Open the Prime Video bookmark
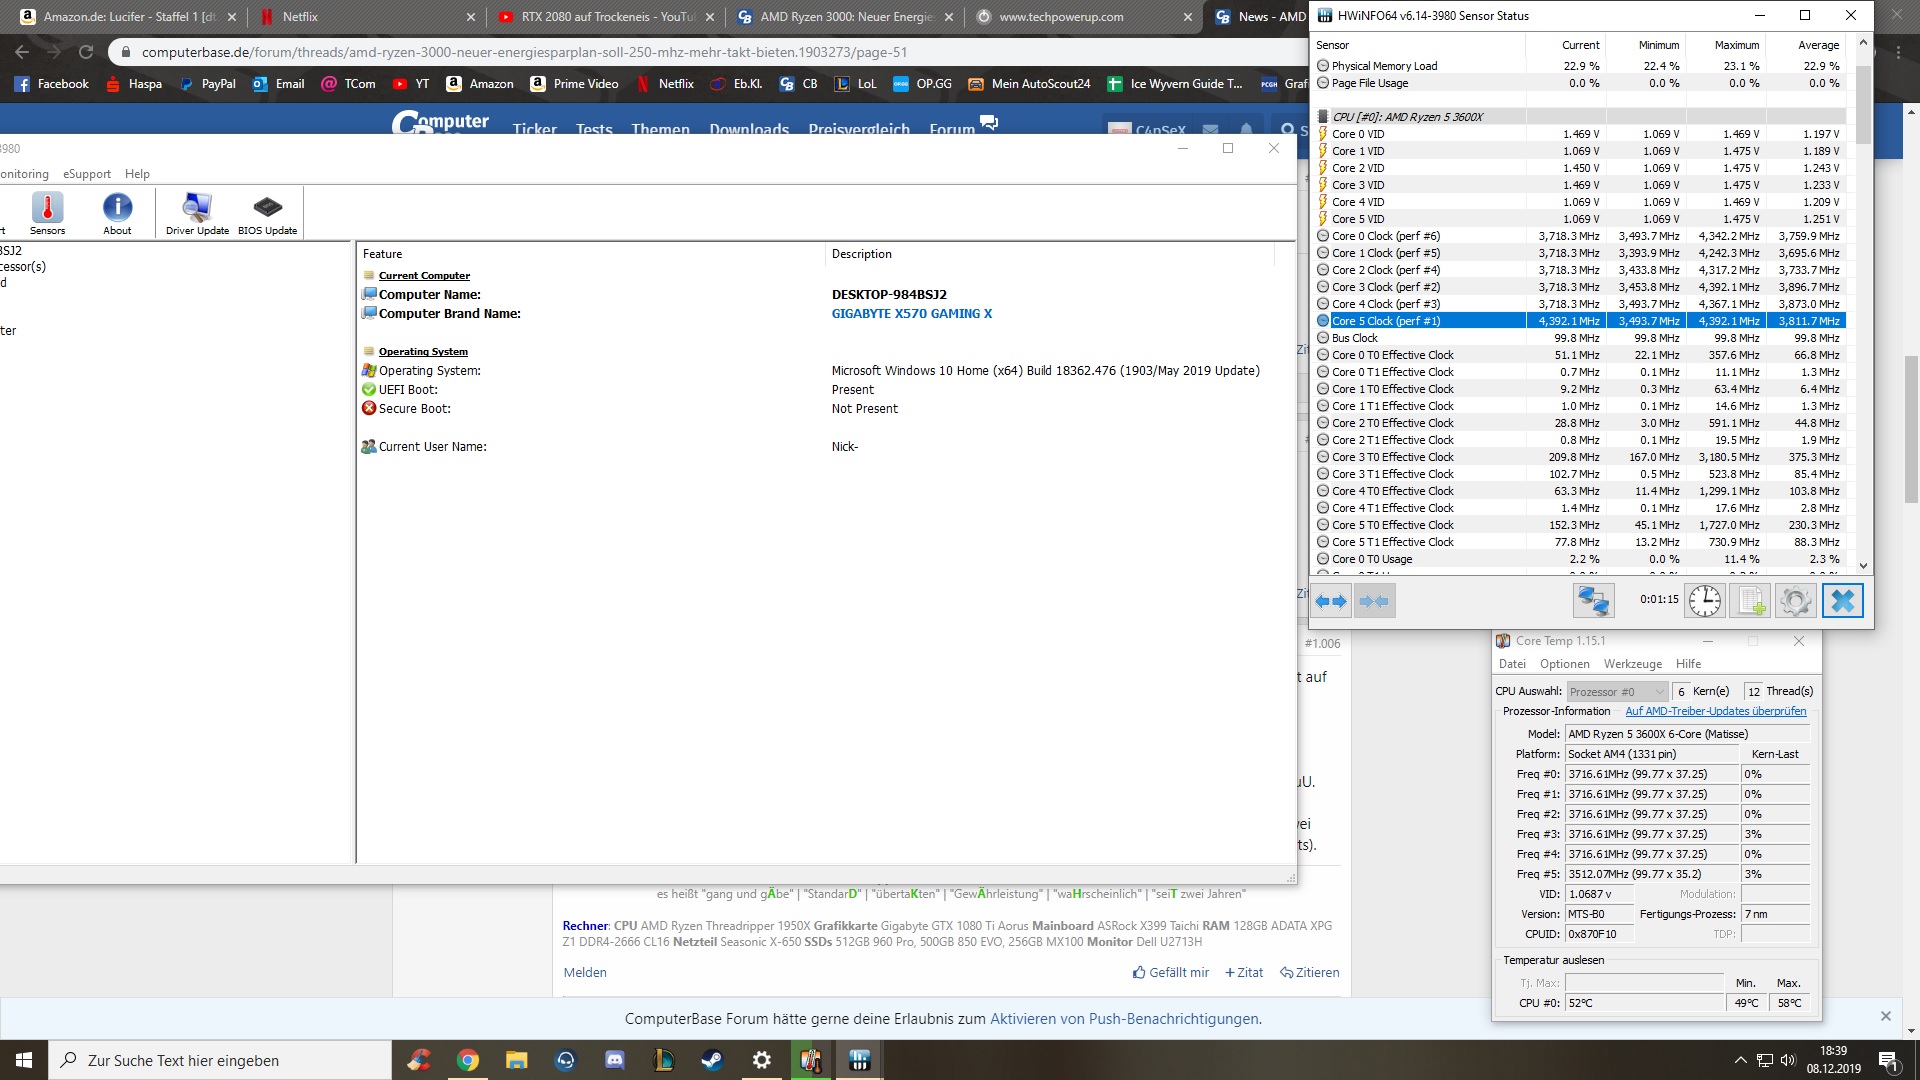1920x1080 pixels. [574, 84]
